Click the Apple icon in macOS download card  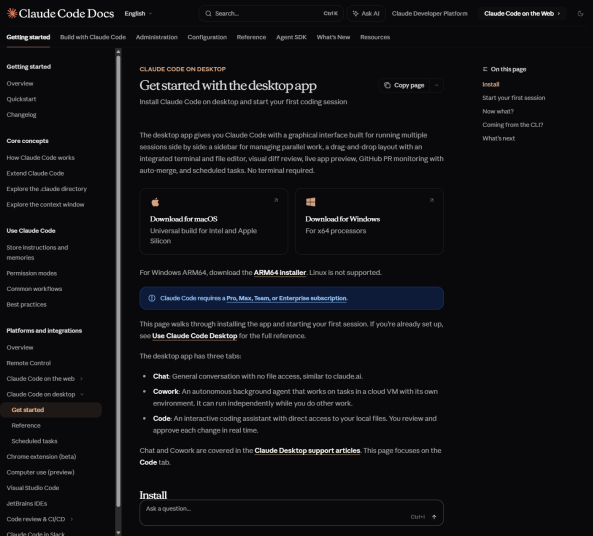[155, 202]
